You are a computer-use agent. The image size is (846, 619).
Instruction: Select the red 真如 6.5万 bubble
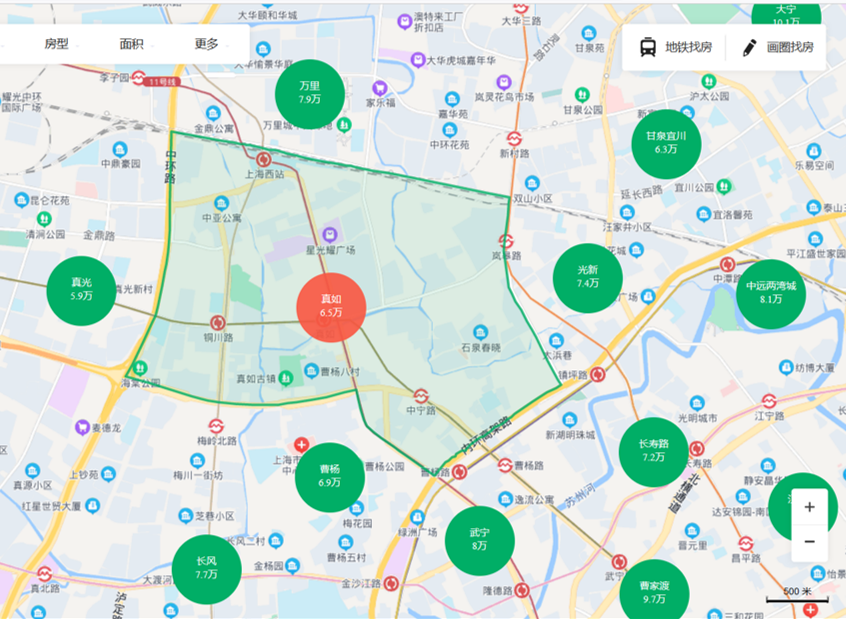(331, 306)
